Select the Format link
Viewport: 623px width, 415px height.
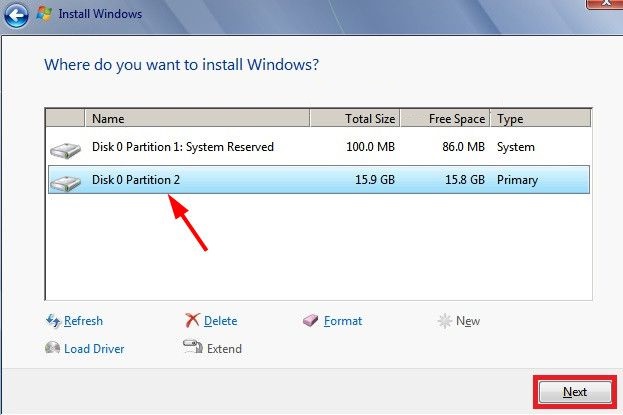click(x=343, y=321)
